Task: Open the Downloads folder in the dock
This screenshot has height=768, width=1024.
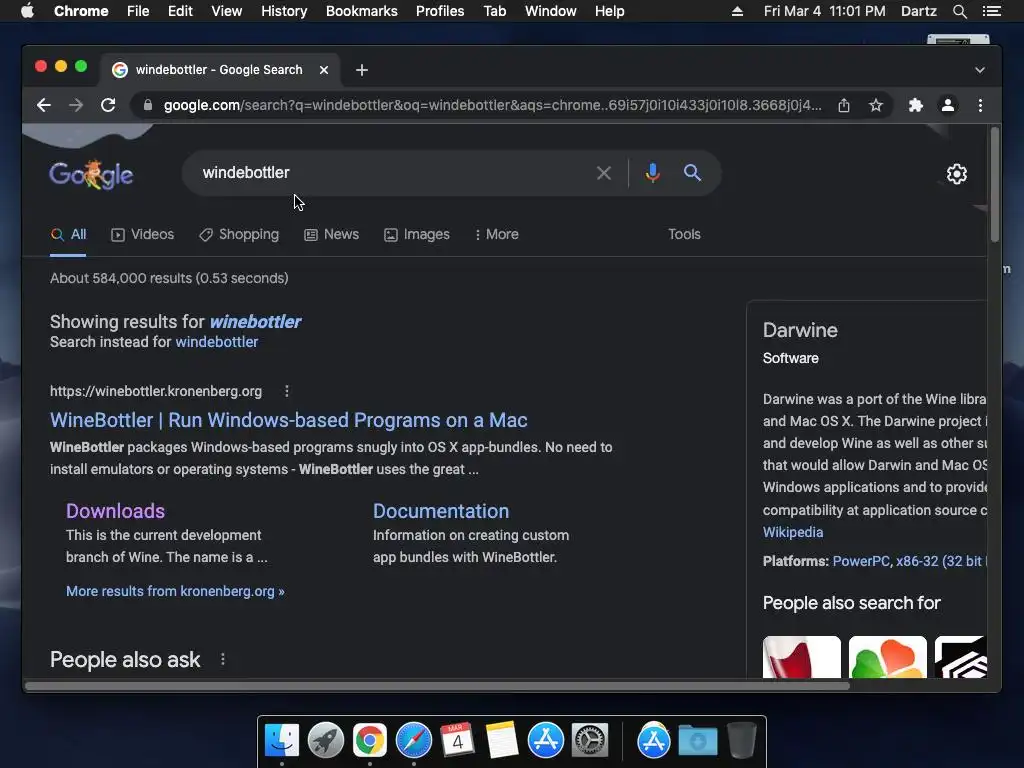Action: (697, 741)
